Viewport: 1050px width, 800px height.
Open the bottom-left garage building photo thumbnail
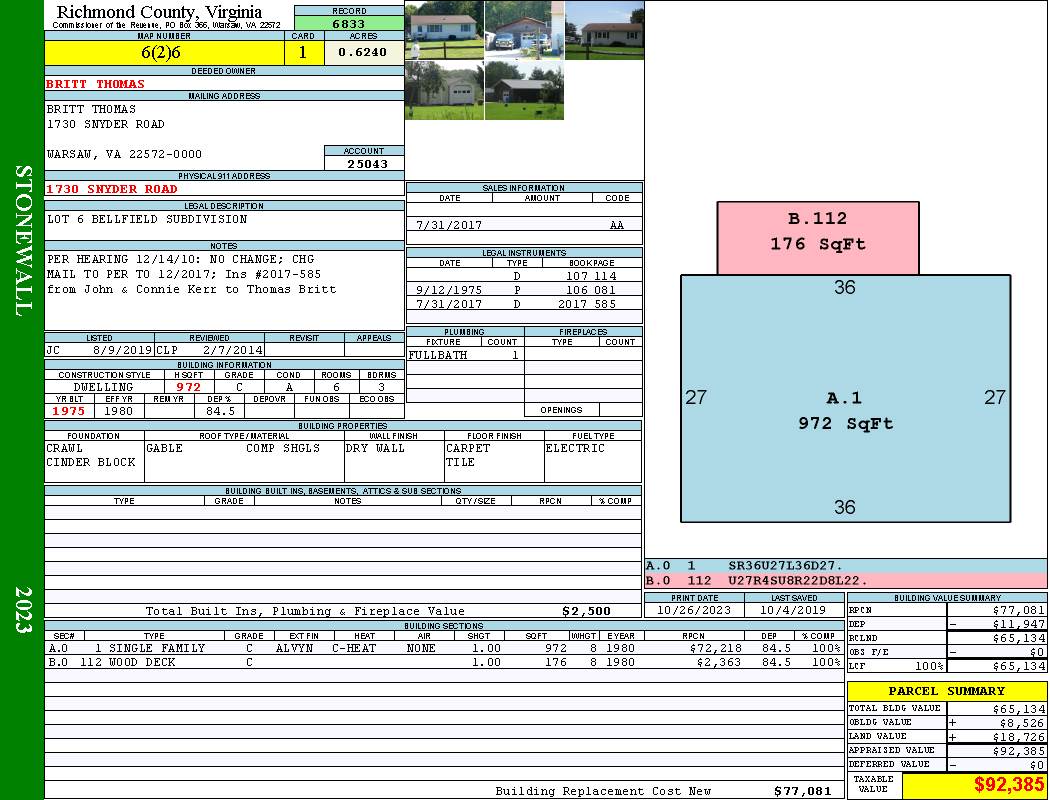click(444, 90)
